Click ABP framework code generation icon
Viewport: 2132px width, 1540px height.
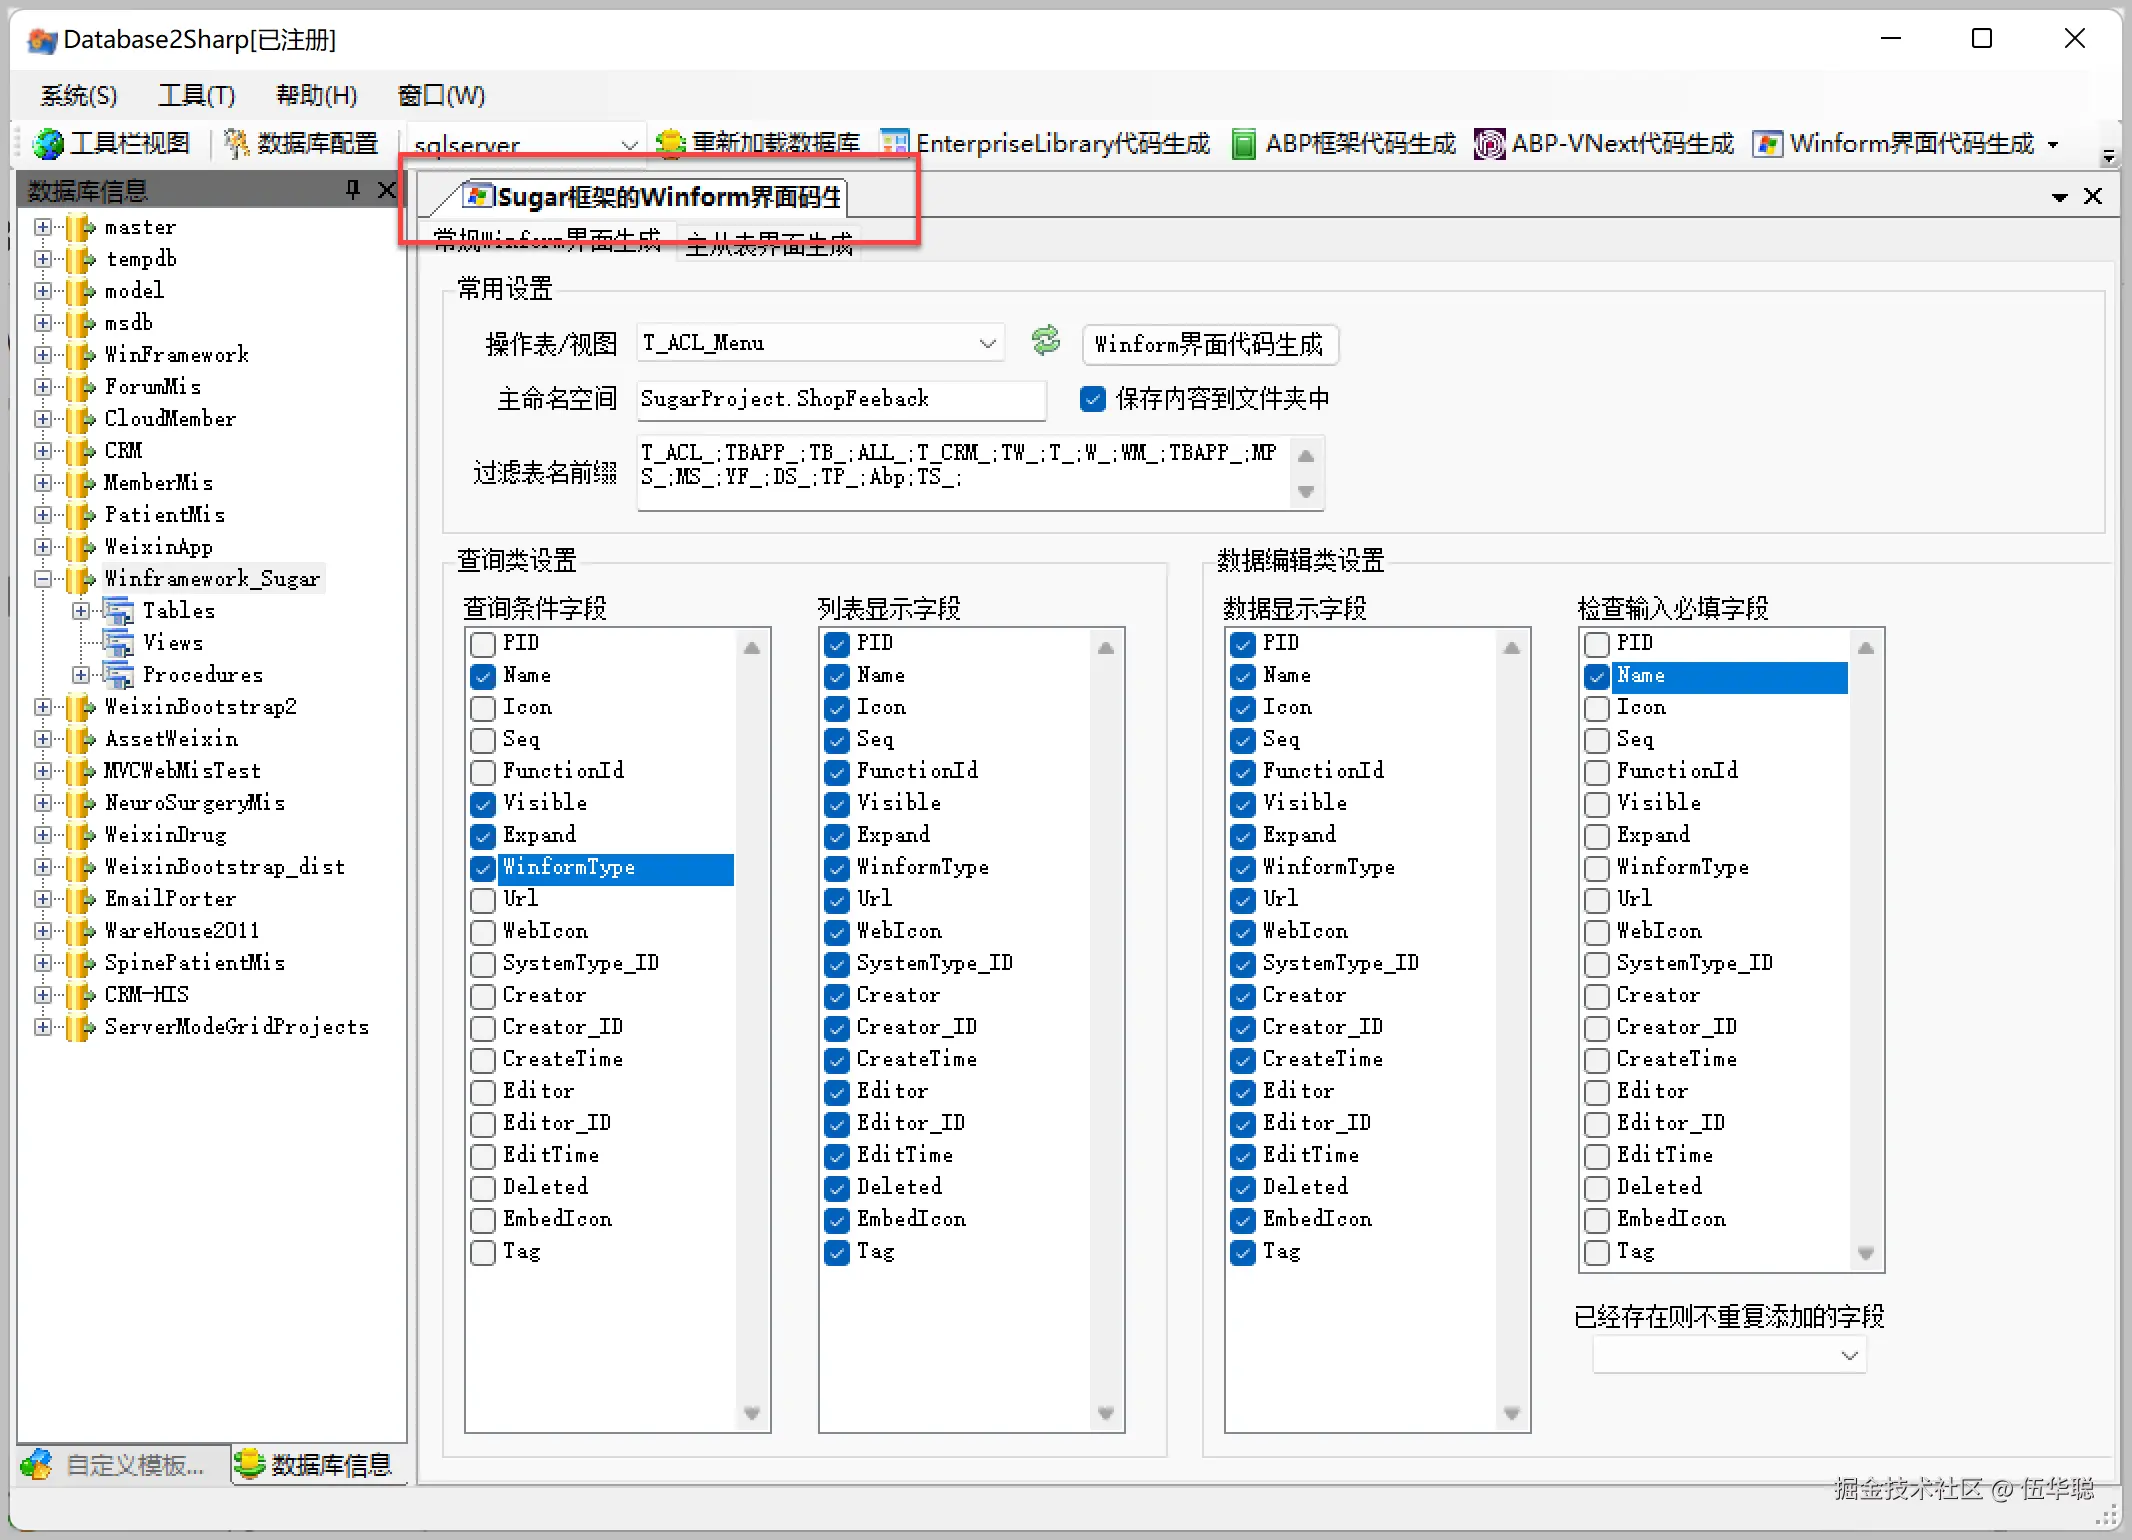(x=1243, y=144)
